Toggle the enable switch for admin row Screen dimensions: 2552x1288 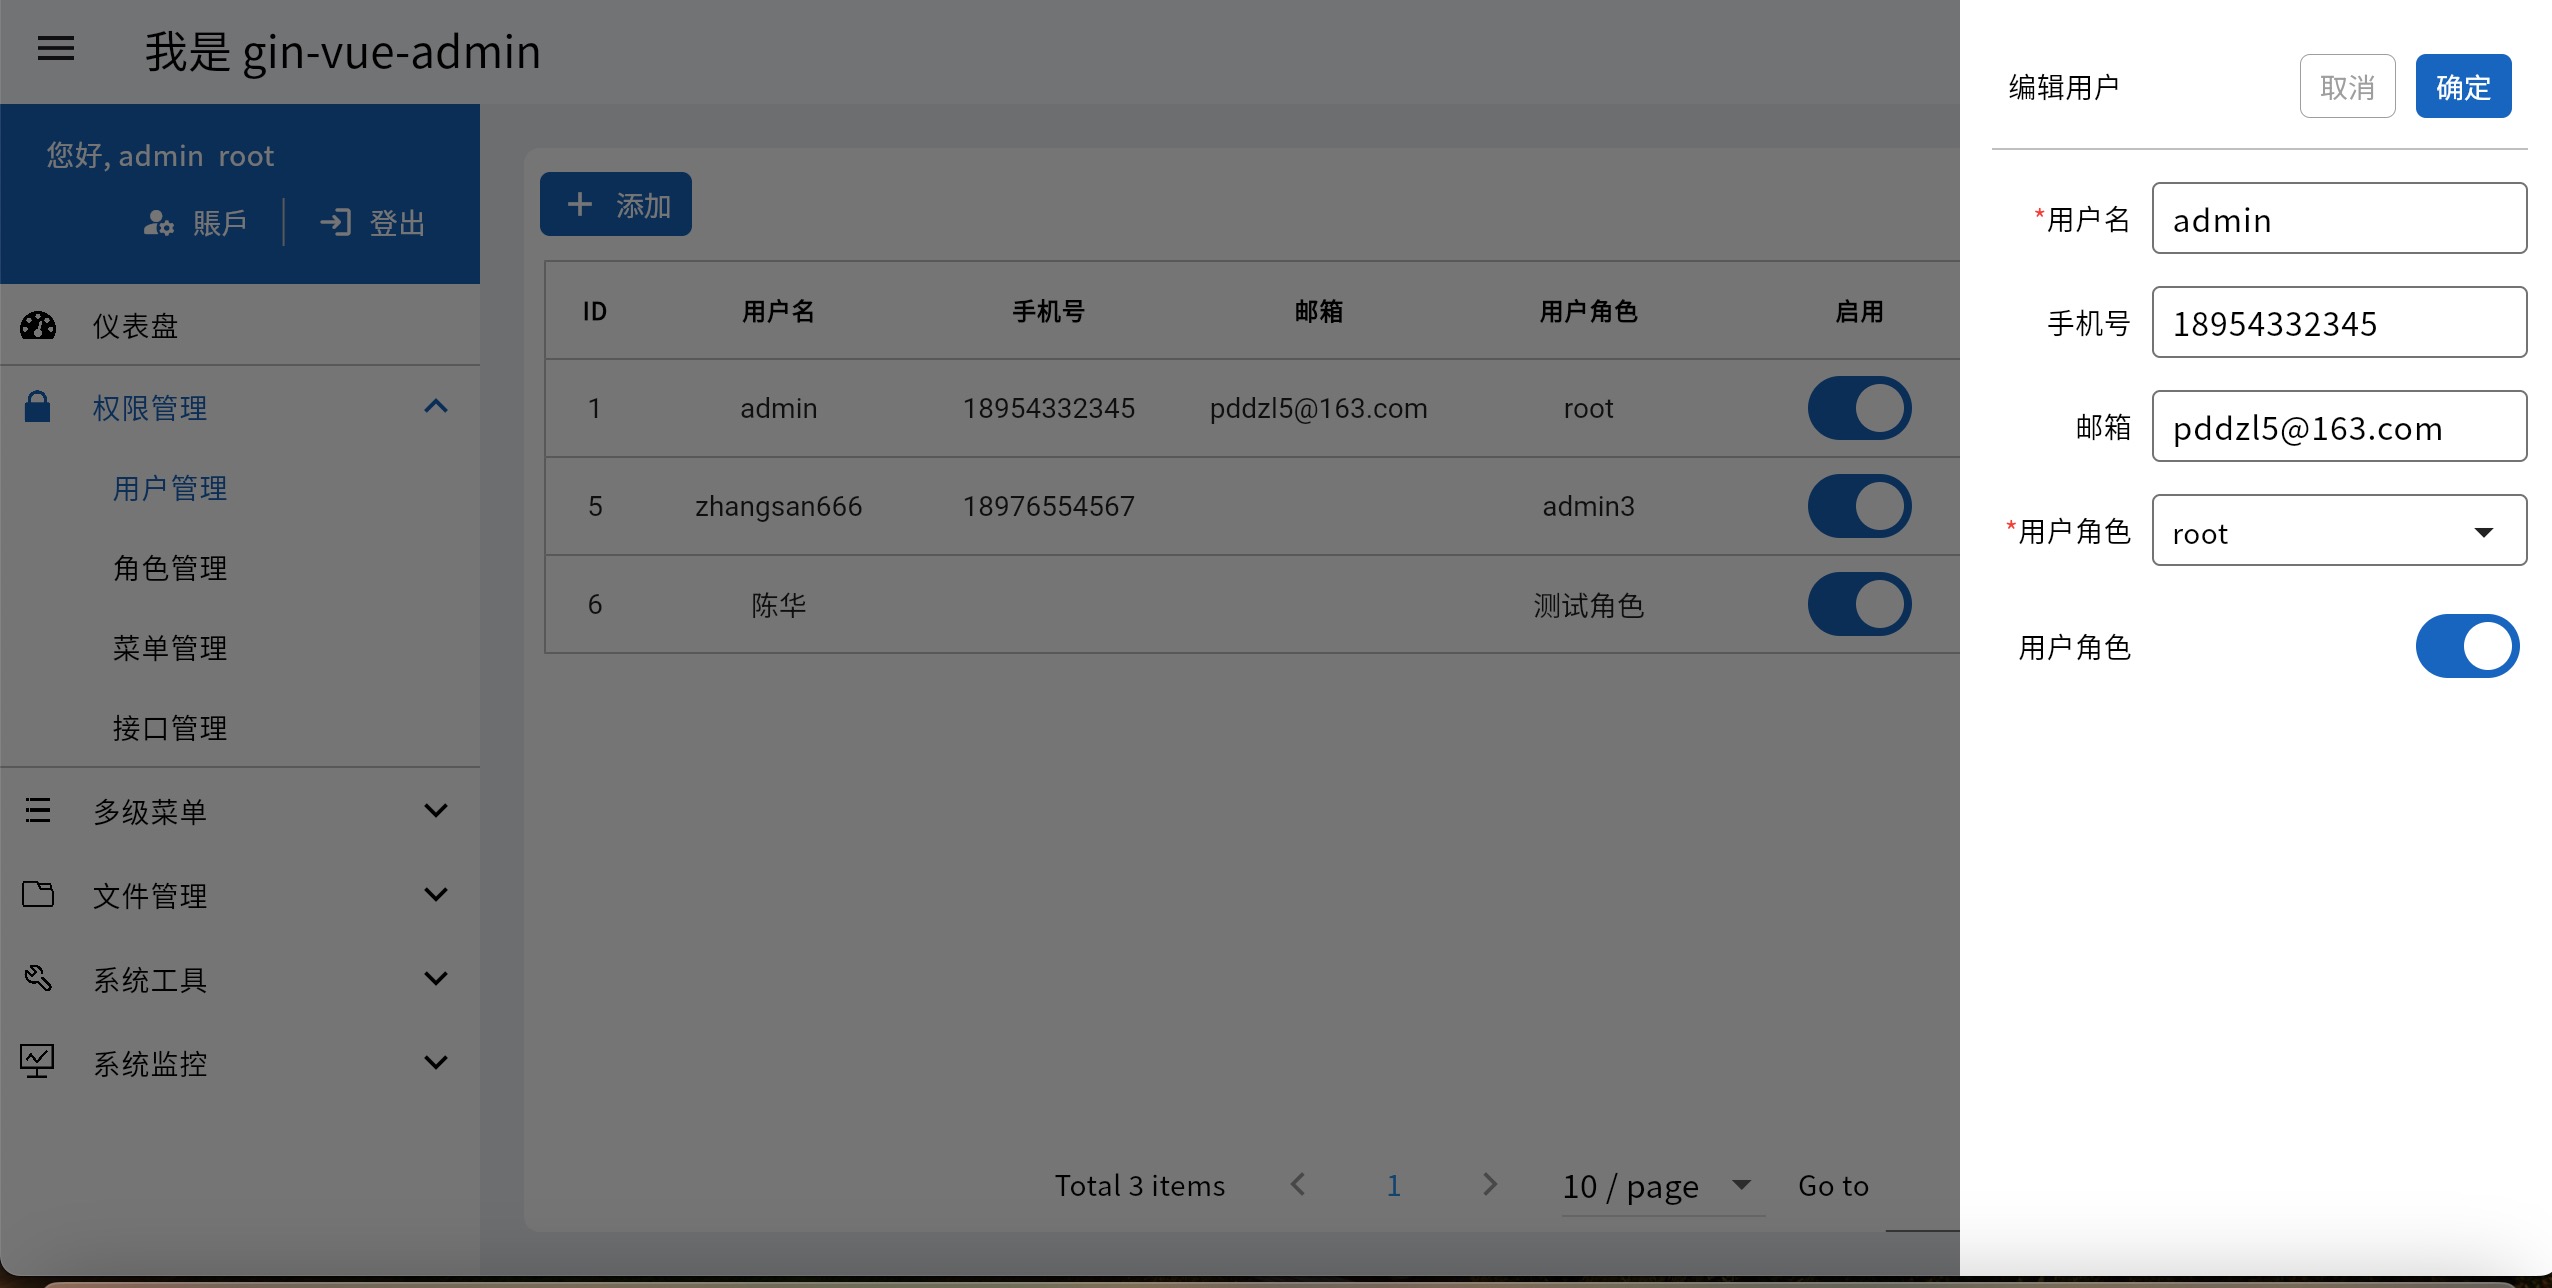tap(1859, 408)
